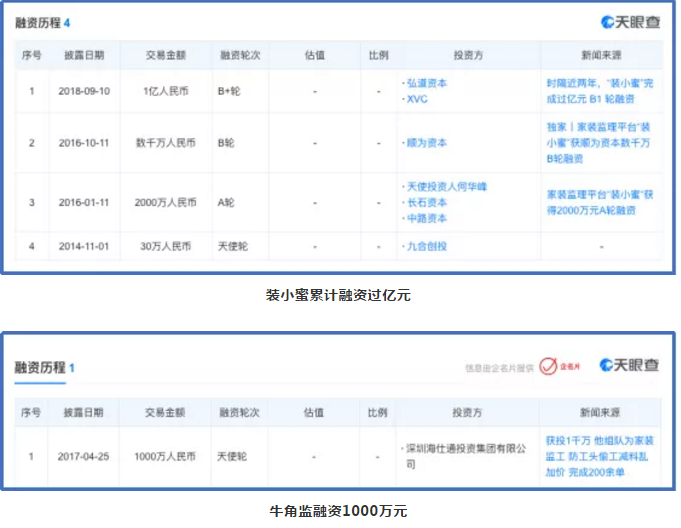Viewport: 681px width, 528px height.
Task: Open the 天使投资人何华峰 investor link
Action: (446, 187)
